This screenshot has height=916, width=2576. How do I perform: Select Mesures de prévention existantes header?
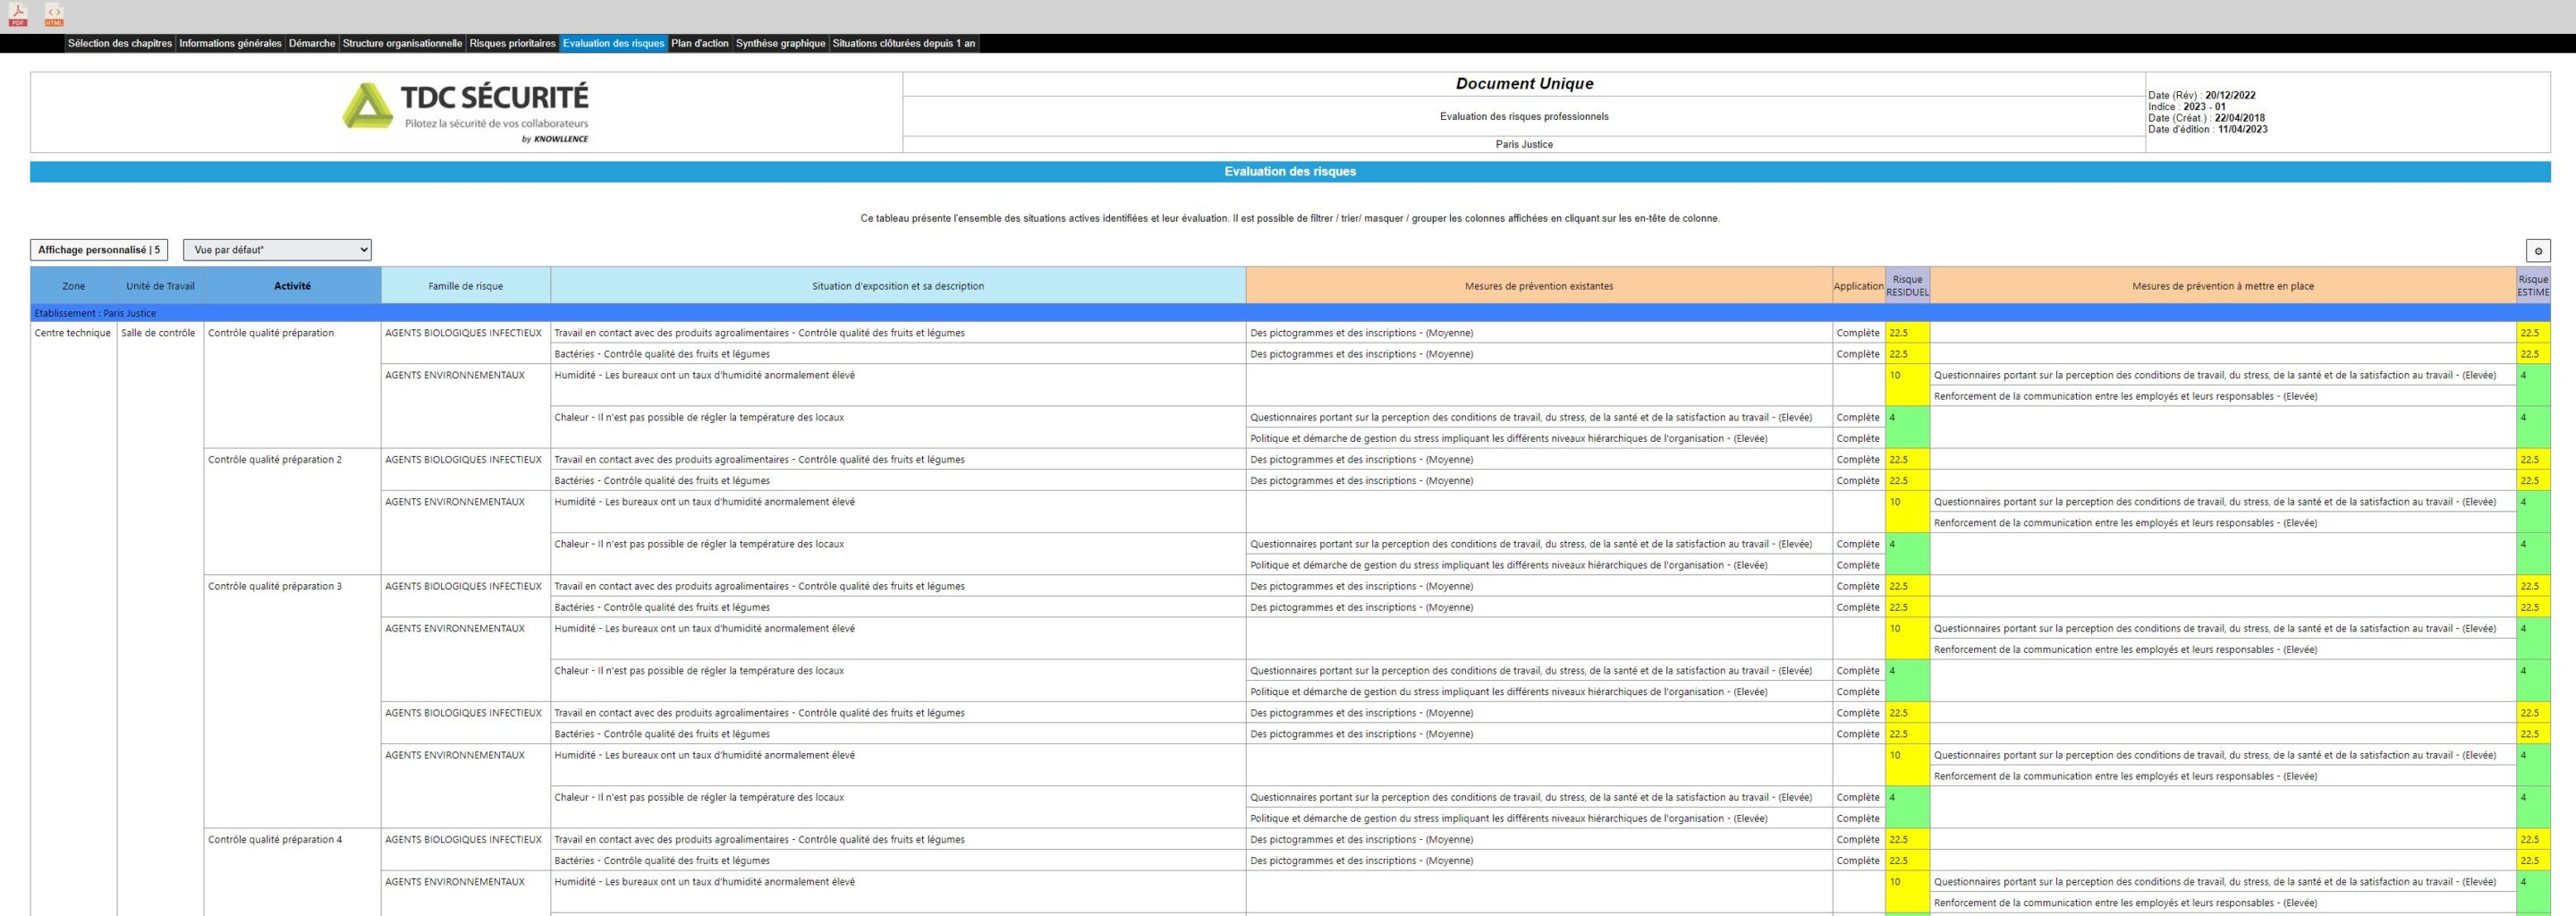point(1539,286)
